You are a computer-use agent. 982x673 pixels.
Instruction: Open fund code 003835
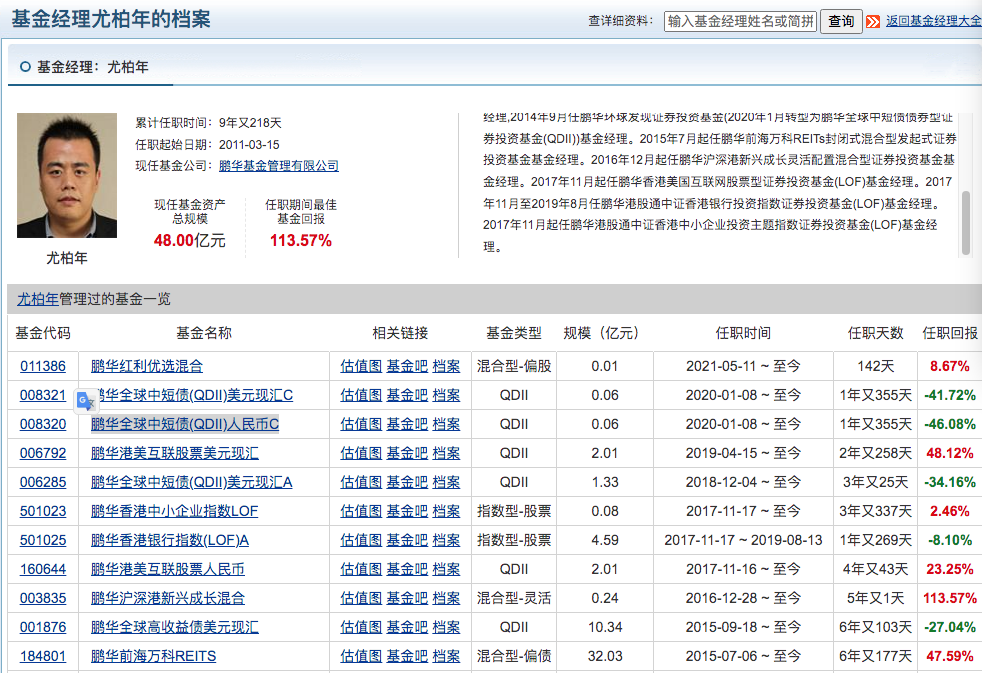click(43, 599)
